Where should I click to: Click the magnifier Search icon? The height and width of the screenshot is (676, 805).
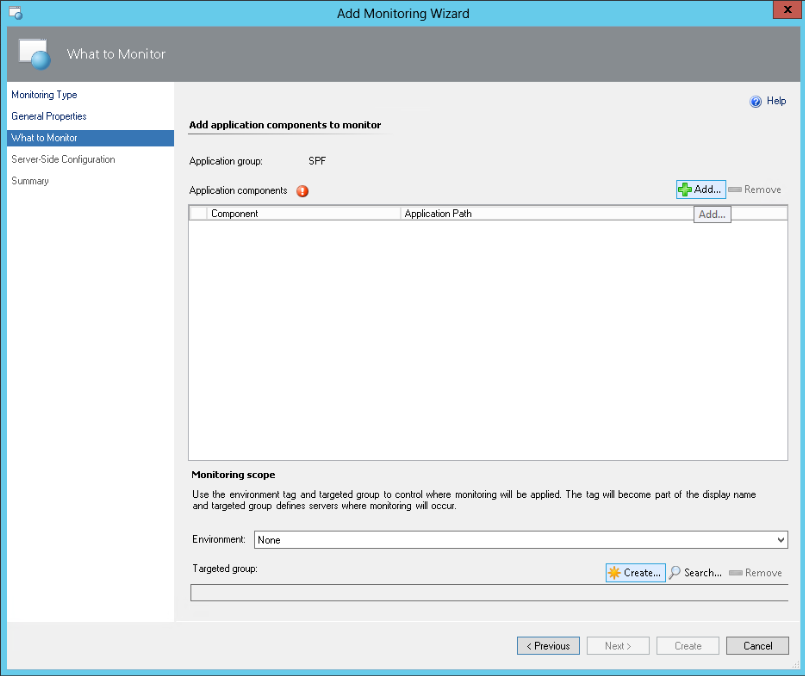coord(676,573)
